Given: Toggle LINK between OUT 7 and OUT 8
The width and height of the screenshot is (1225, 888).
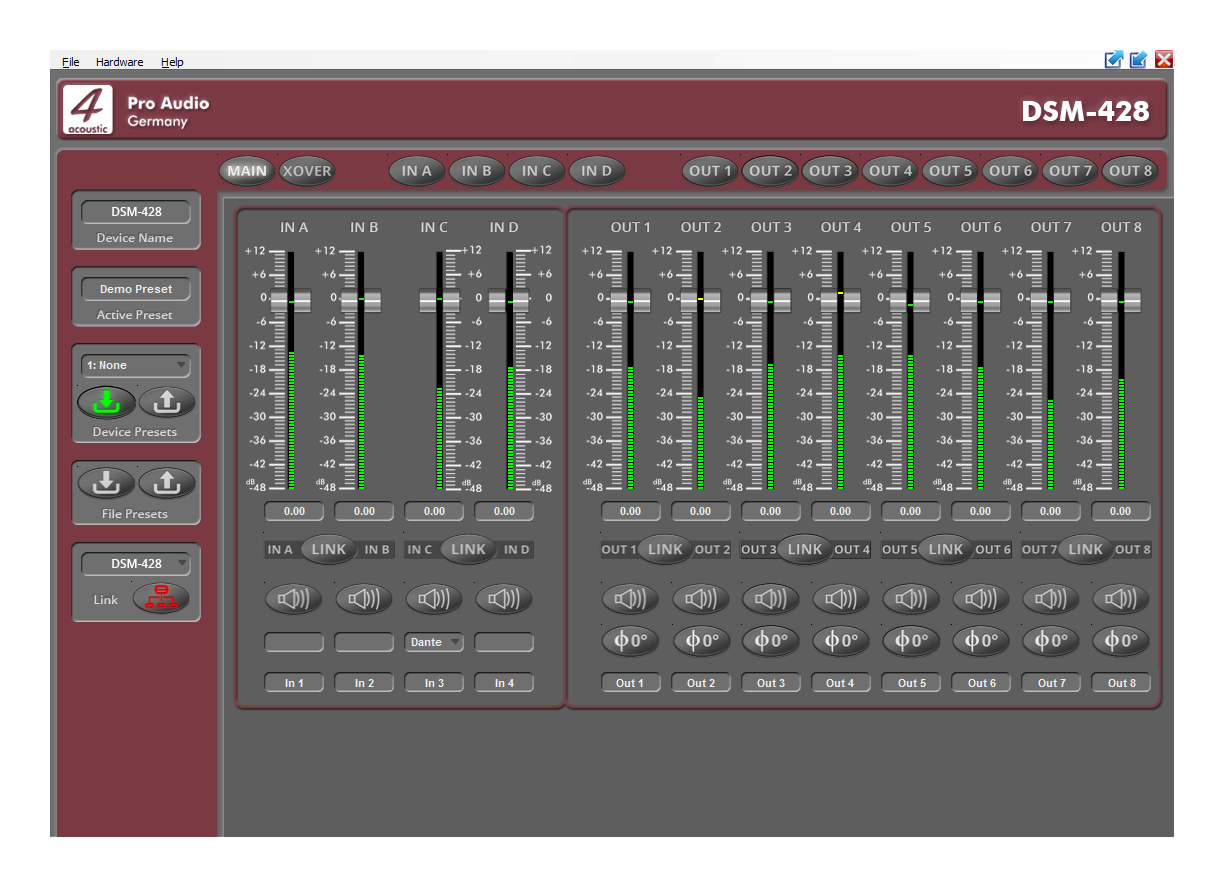Looking at the screenshot, I should tap(1085, 549).
